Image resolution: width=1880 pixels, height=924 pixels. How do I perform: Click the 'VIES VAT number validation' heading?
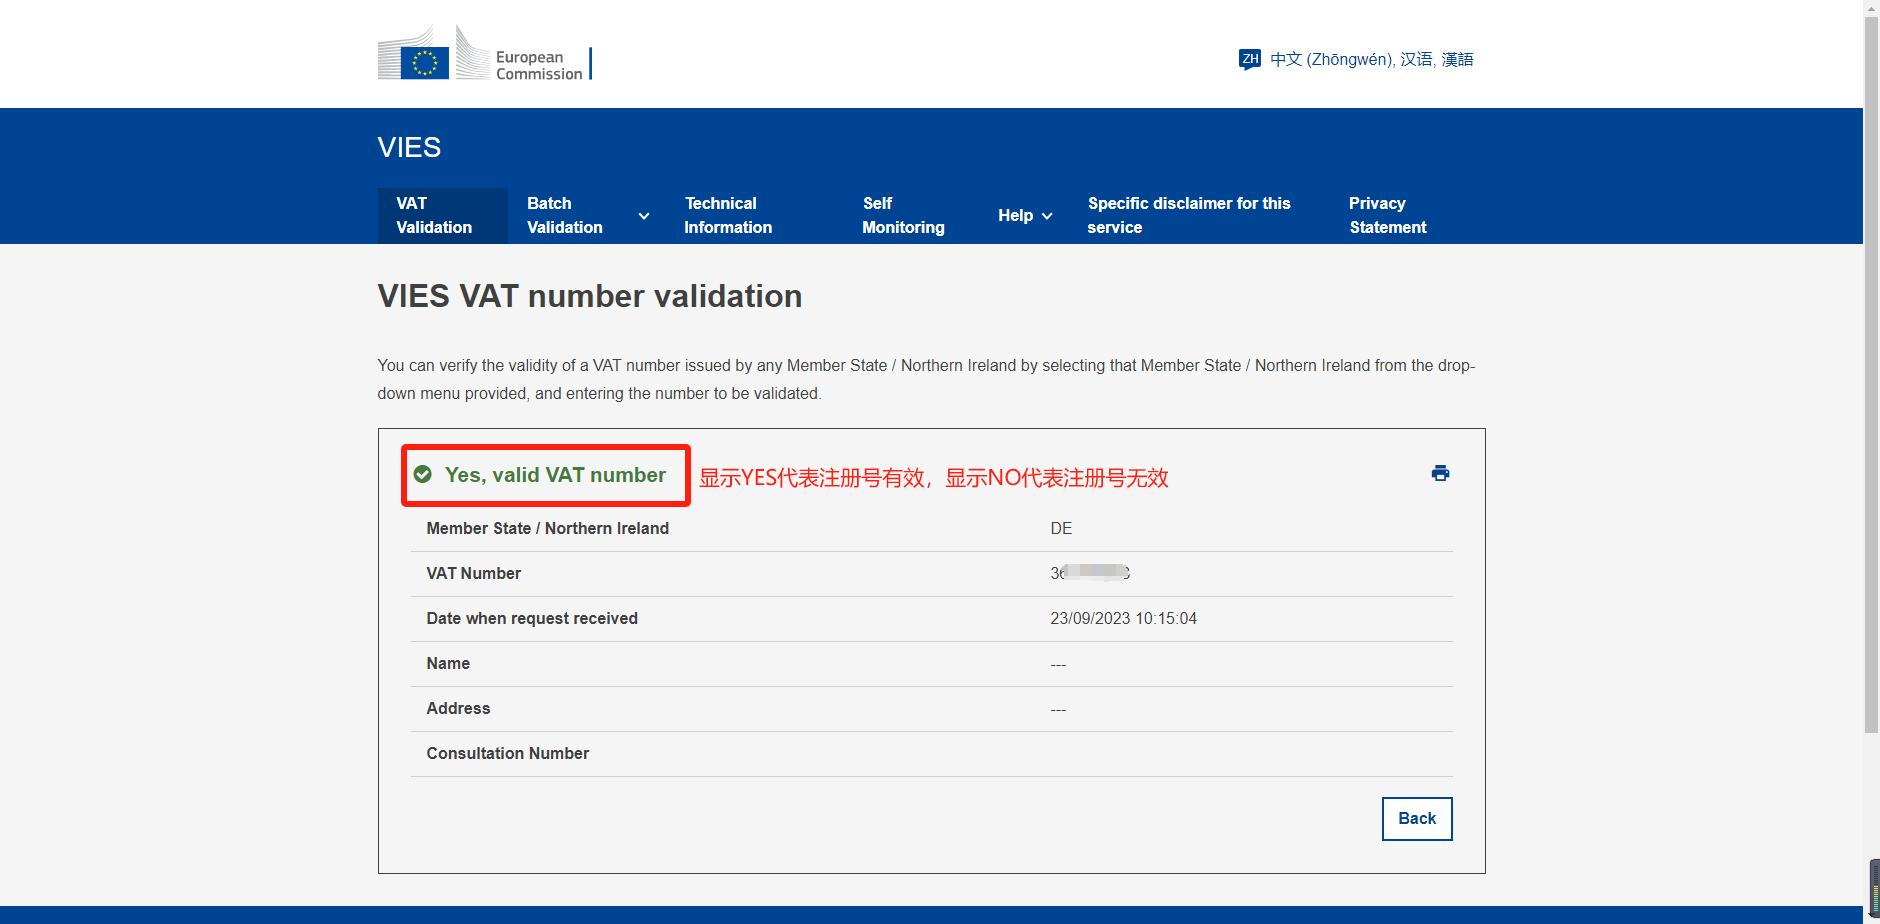pyautogui.click(x=590, y=296)
